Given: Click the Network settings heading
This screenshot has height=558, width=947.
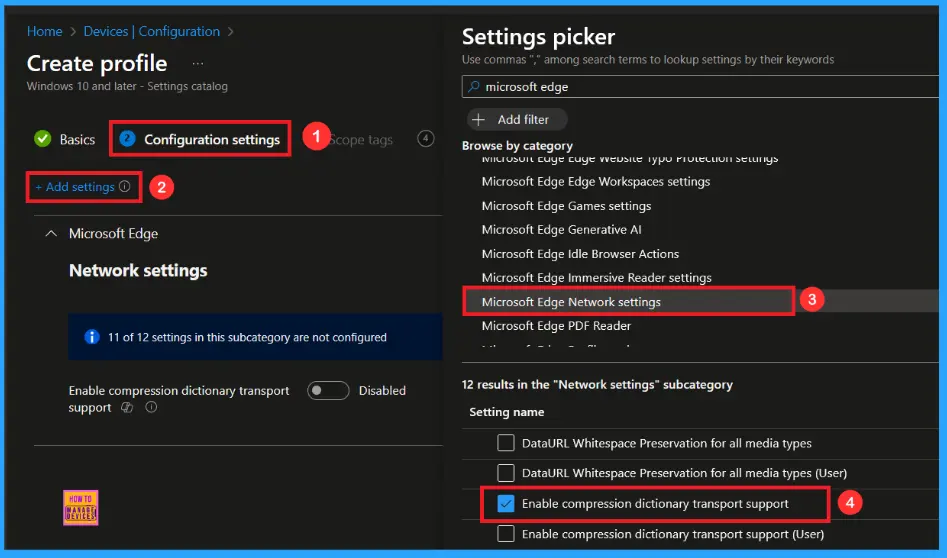Looking at the screenshot, I should tap(138, 271).
